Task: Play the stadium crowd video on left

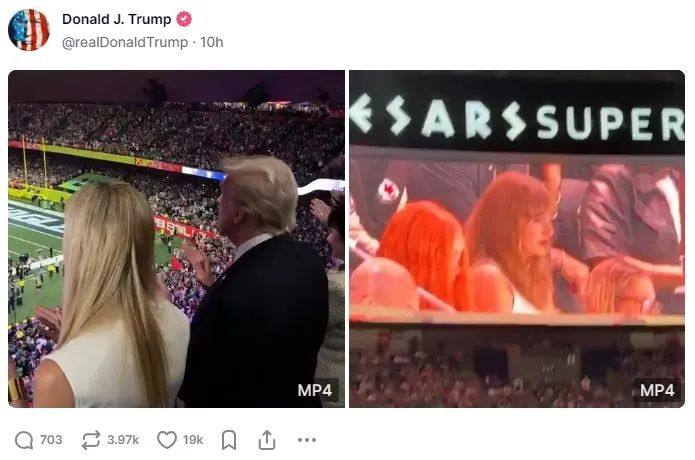Action: coord(176,239)
